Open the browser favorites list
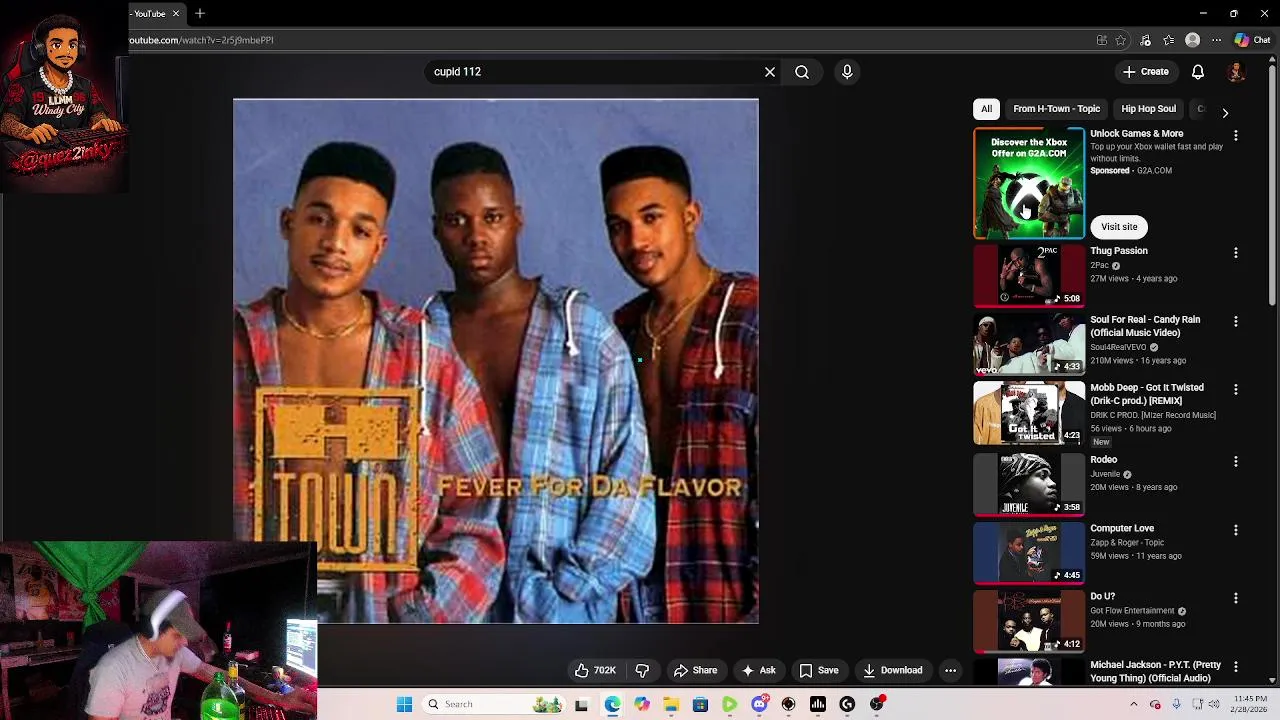 tap(1169, 40)
